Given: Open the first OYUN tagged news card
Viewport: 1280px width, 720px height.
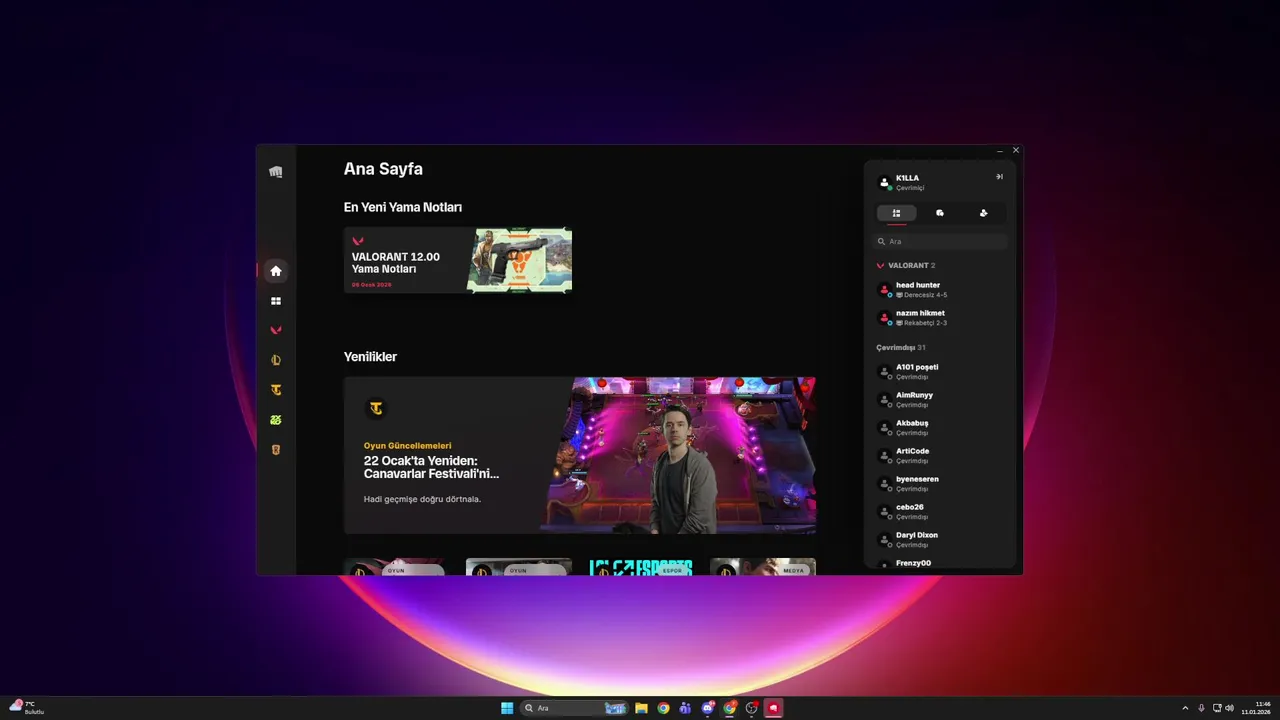Looking at the screenshot, I should click(397, 567).
